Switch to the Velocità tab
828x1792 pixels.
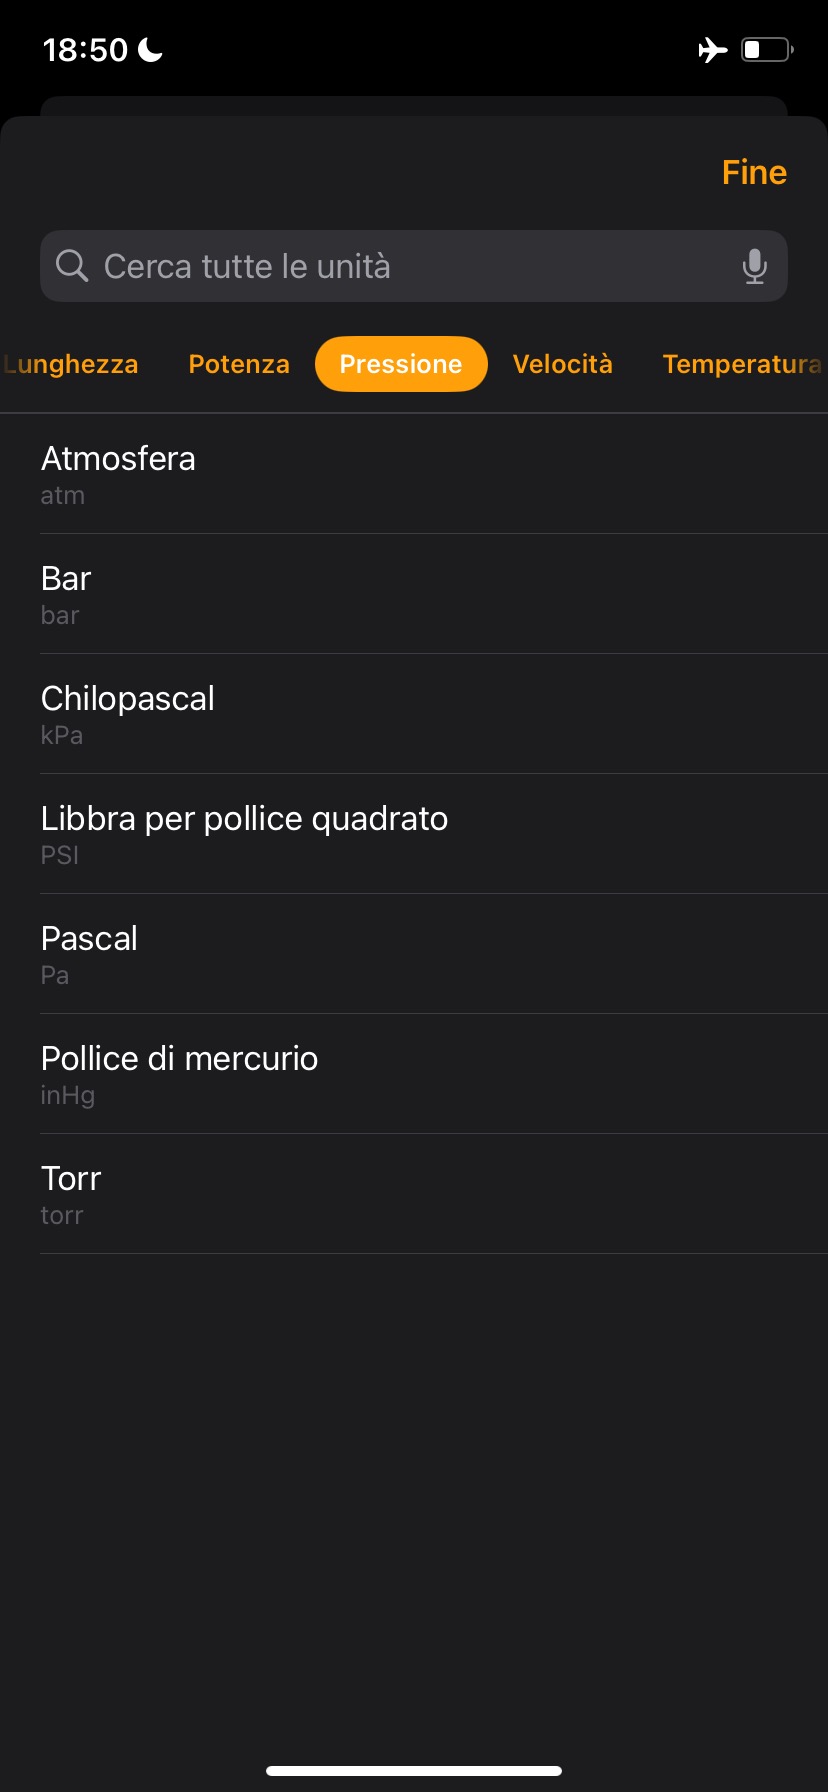(562, 364)
